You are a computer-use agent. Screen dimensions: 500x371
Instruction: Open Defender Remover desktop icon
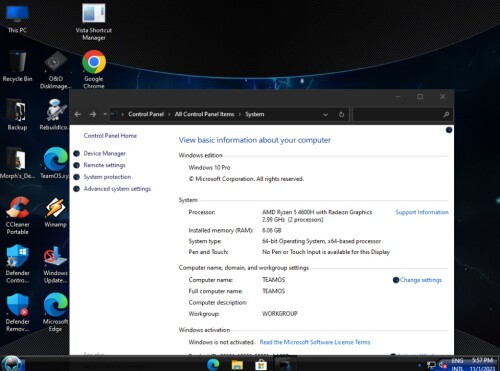point(17,313)
